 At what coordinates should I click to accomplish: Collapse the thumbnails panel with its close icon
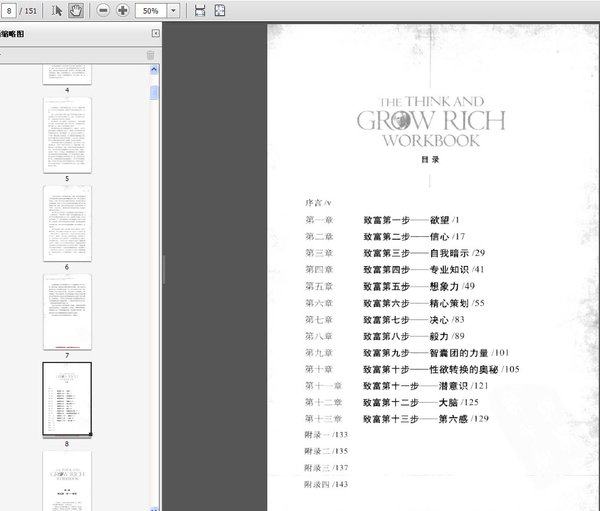coord(156,33)
